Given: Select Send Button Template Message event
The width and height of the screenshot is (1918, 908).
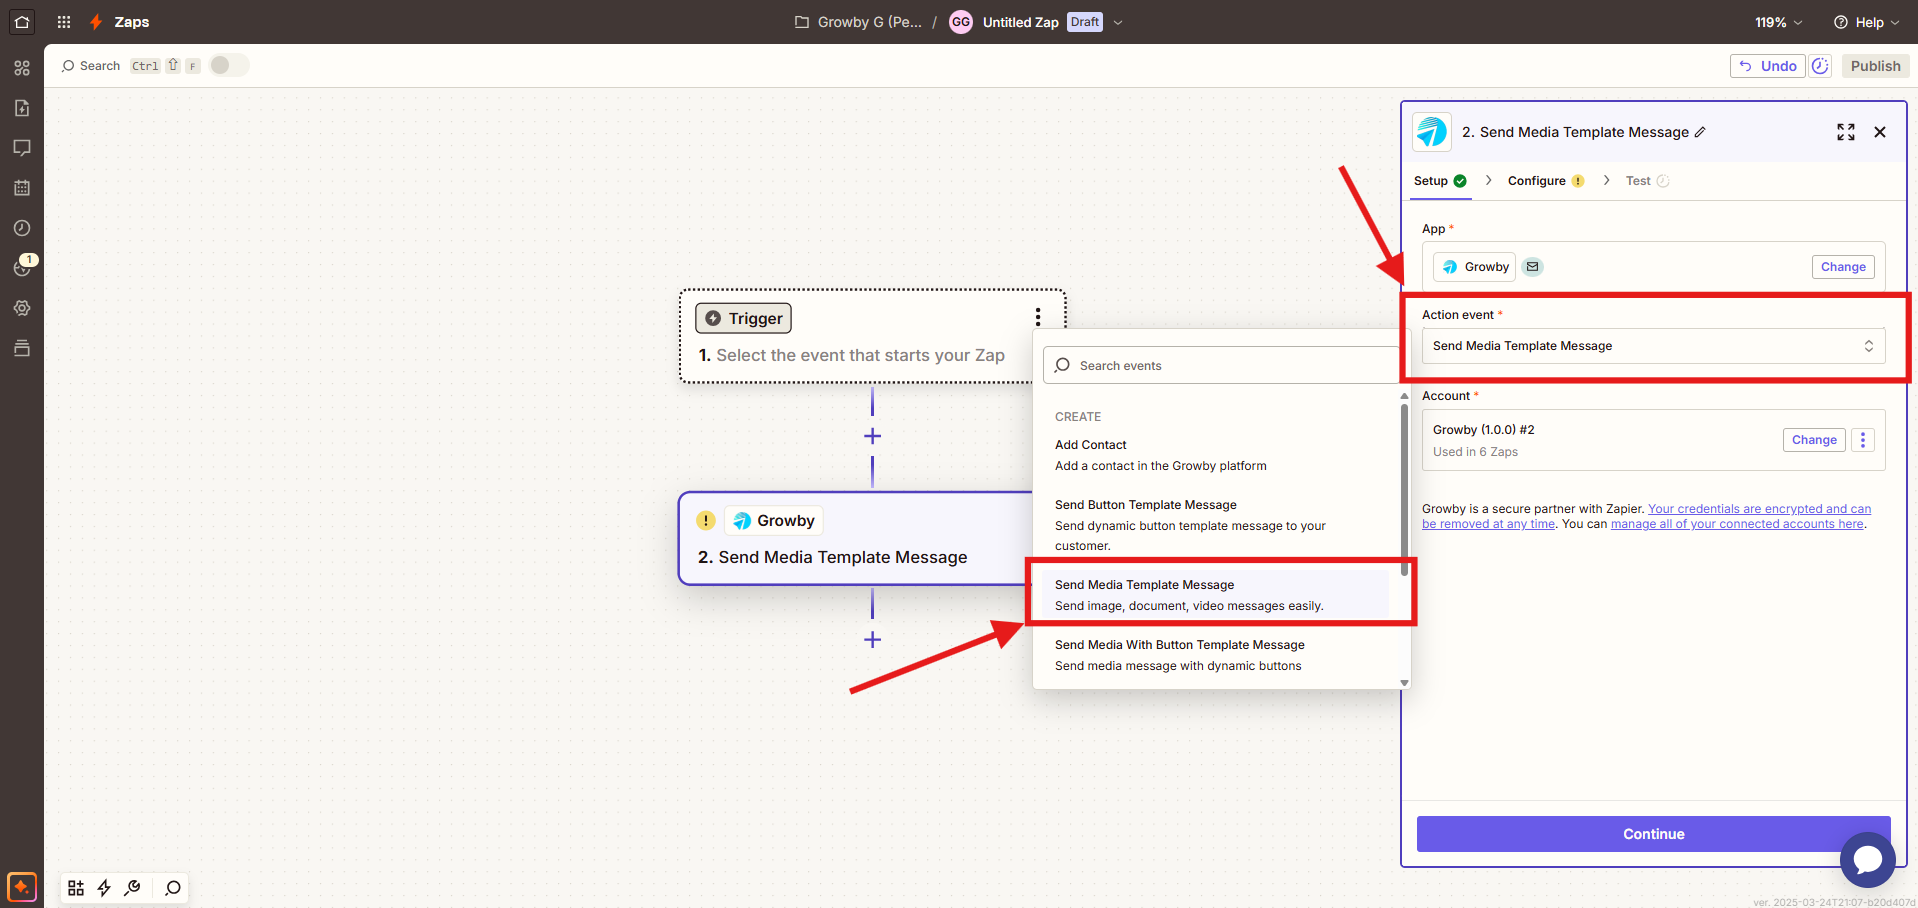Looking at the screenshot, I should point(1216,525).
